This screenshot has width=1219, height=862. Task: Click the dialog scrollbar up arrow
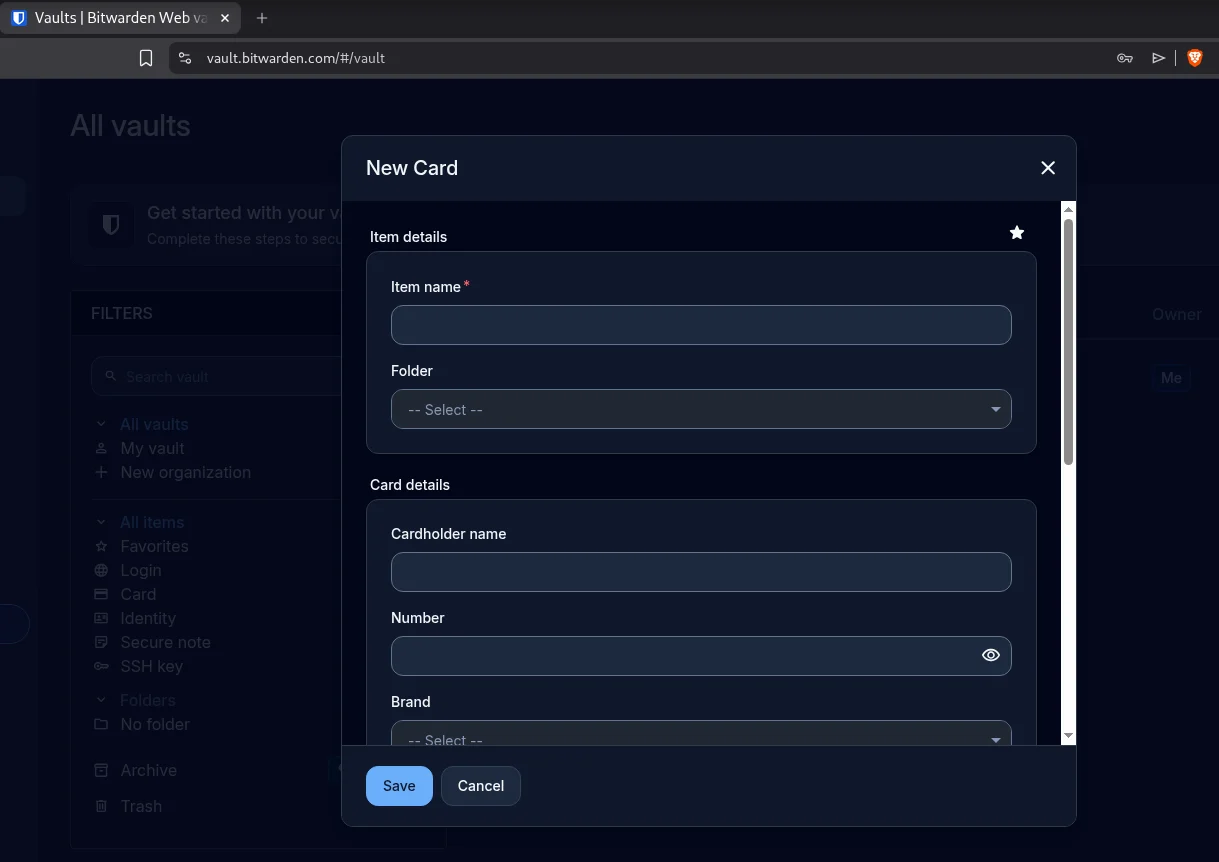1068,209
